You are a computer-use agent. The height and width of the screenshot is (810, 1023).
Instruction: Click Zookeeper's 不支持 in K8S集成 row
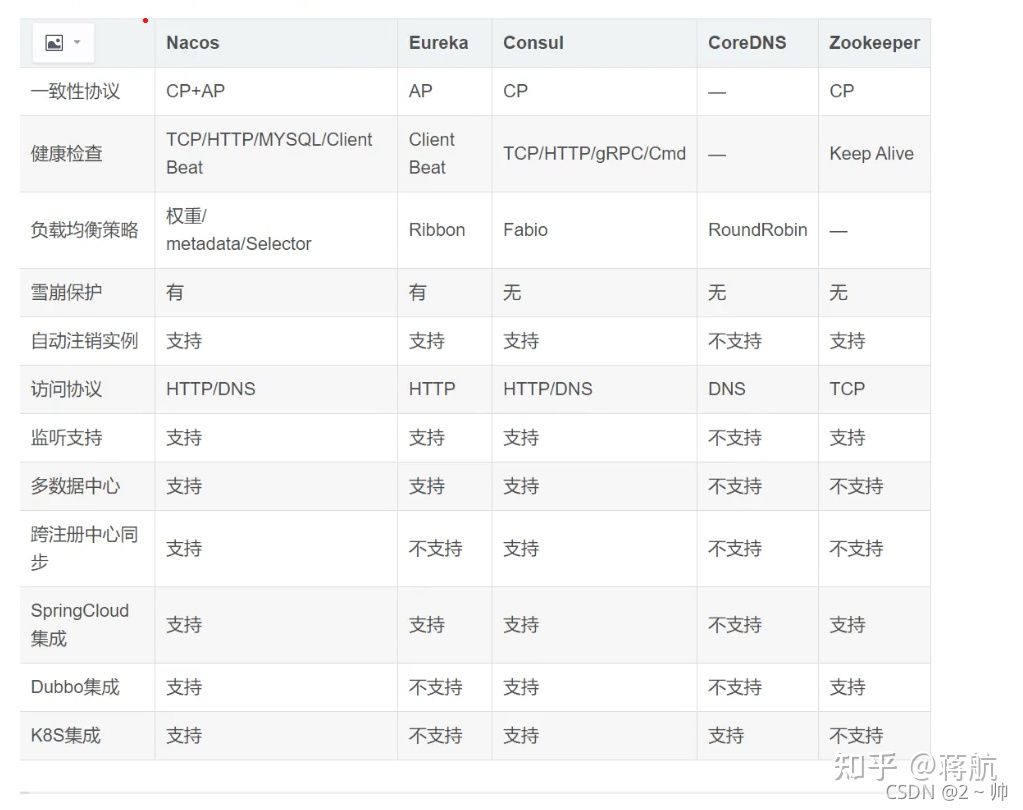tap(855, 736)
